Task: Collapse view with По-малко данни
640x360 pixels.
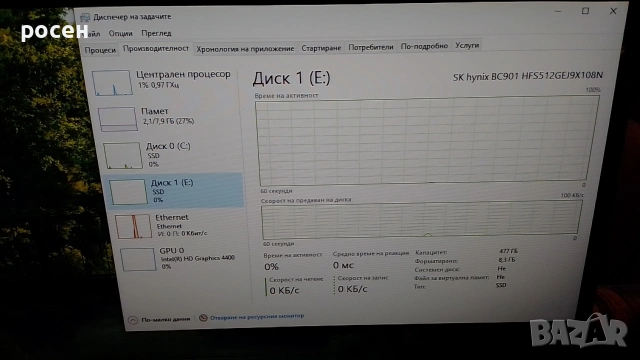Action: (x=165, y=319)
